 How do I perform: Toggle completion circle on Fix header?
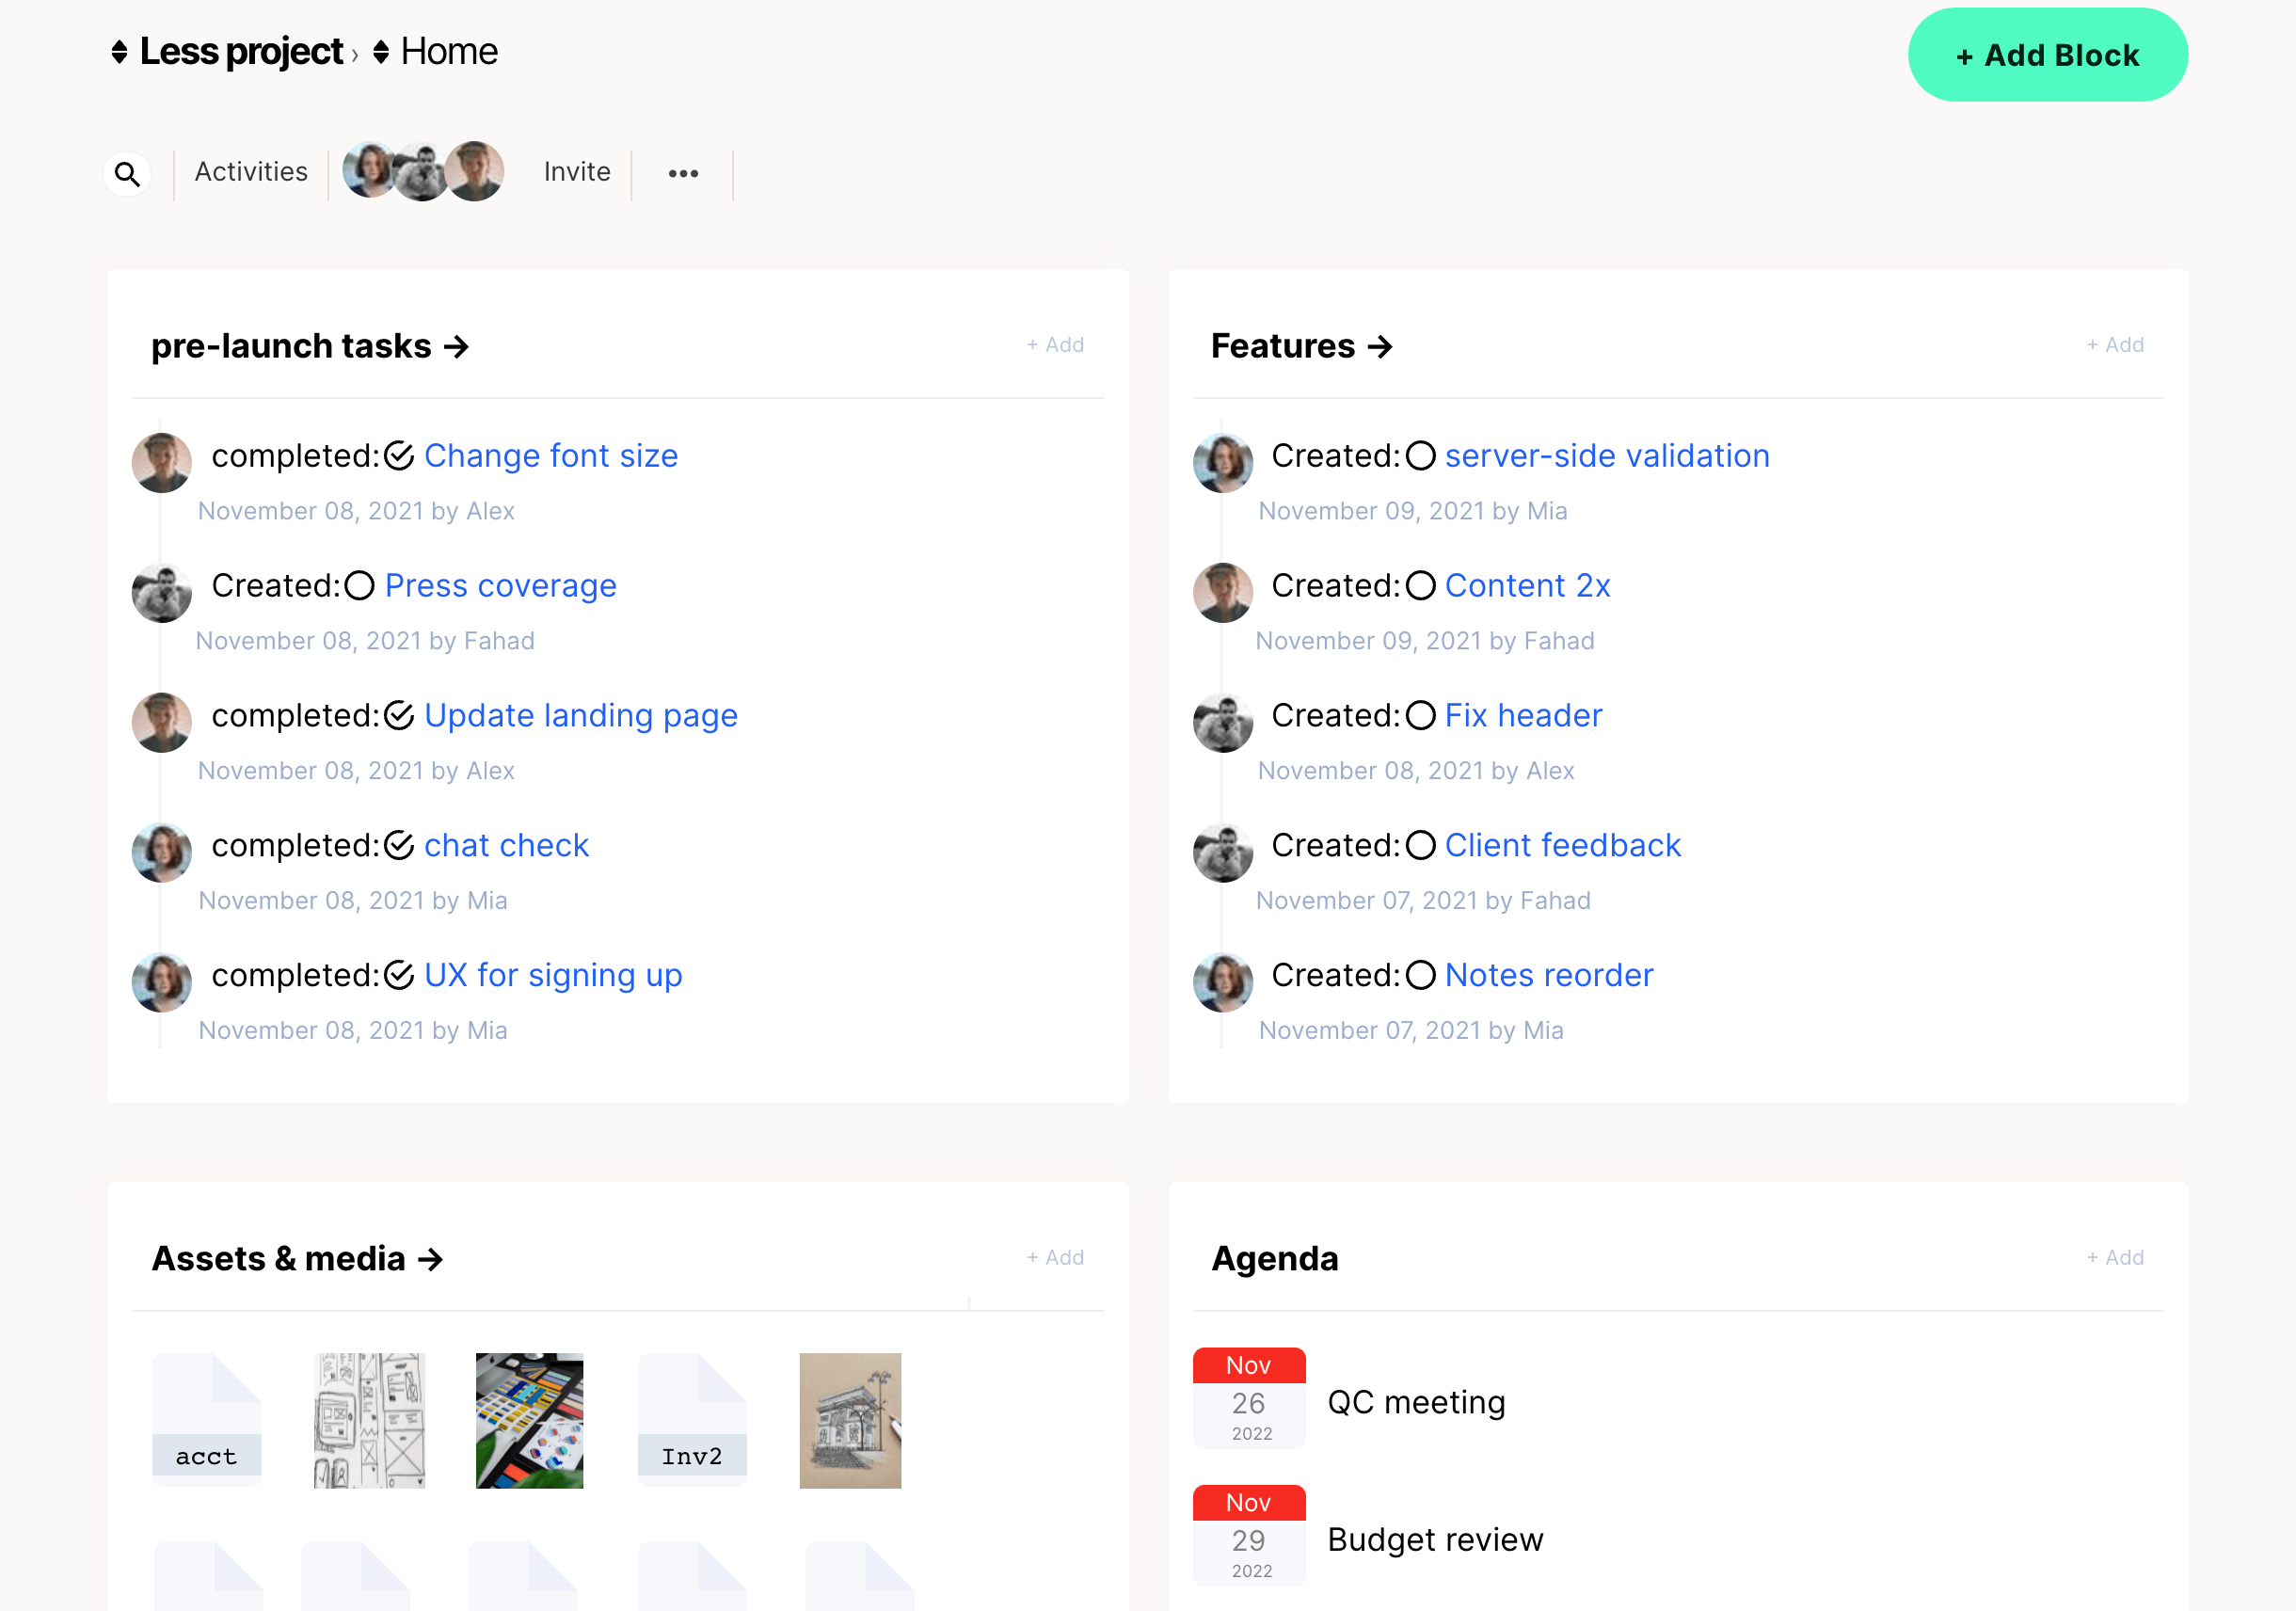(1421, 715)
